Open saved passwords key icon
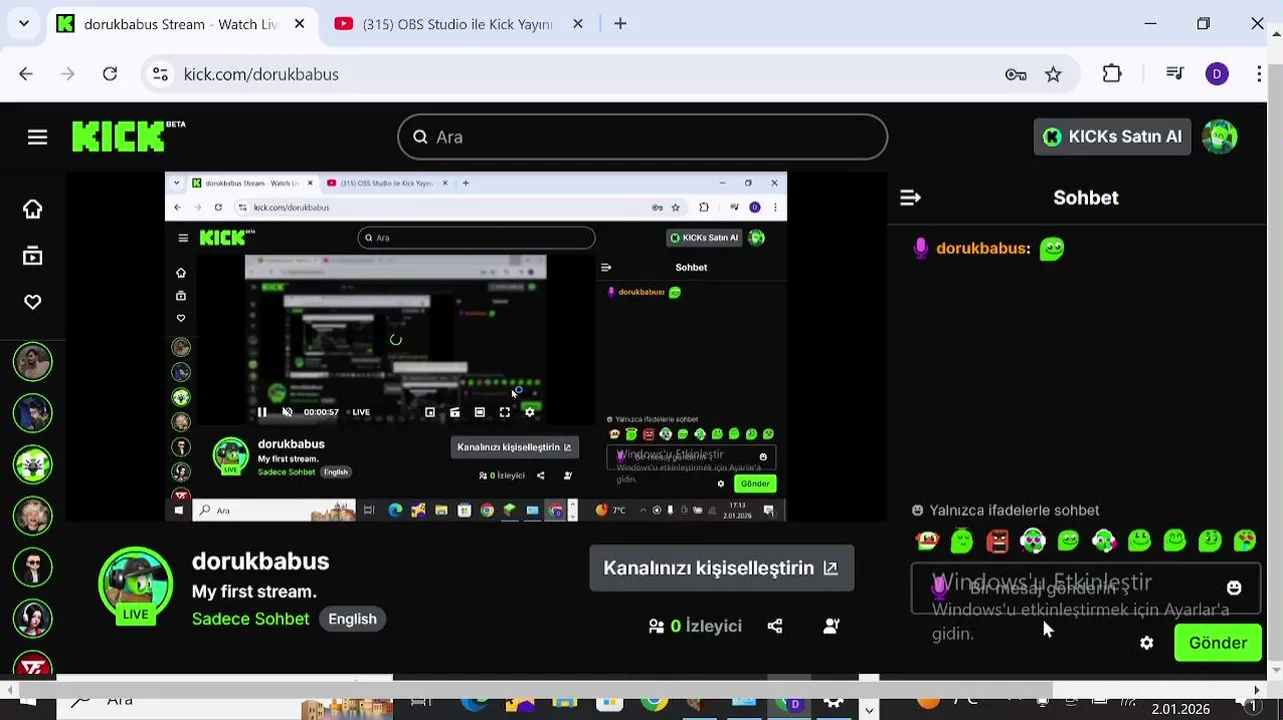 tap(1016, 74)
